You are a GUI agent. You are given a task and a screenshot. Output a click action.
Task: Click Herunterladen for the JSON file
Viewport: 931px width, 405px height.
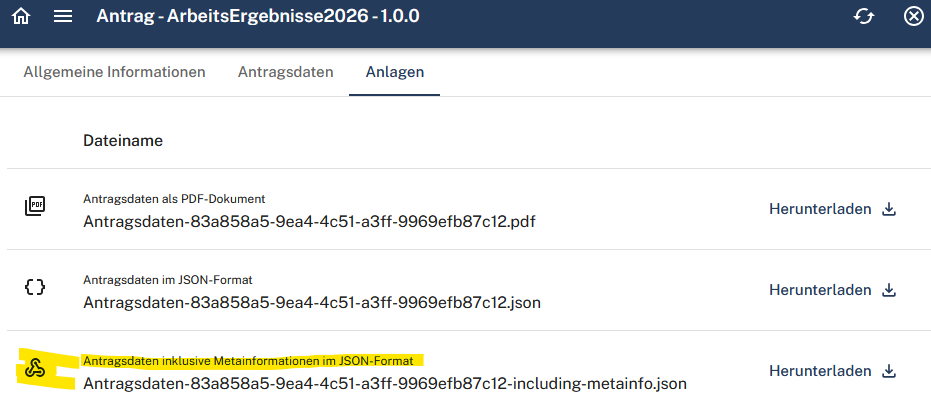point(820,290)
